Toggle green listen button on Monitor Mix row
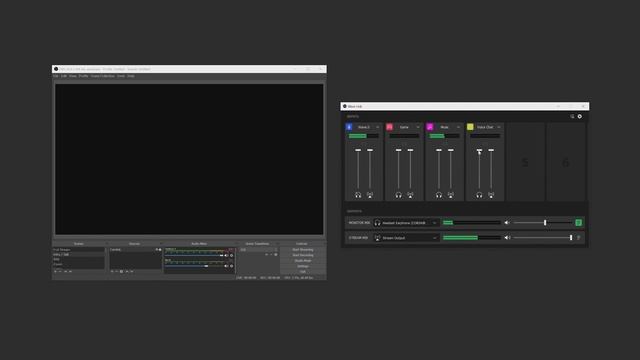Screen dimensions: 640x360 pyautogui.click(x=578, y=222)
